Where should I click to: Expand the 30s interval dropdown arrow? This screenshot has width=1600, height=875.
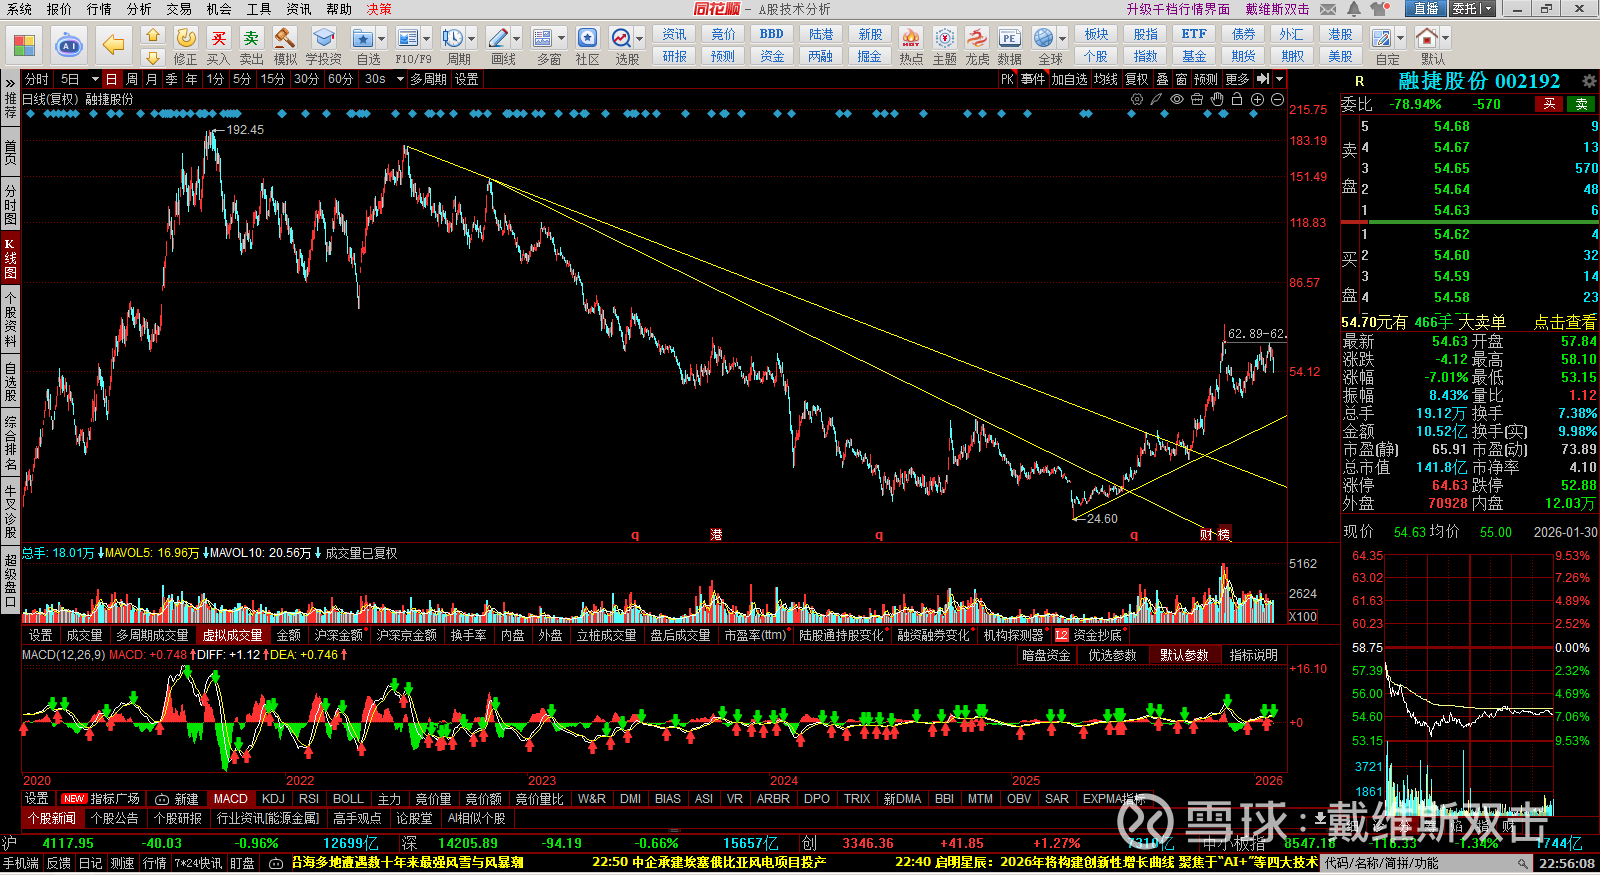coord(398,79)
